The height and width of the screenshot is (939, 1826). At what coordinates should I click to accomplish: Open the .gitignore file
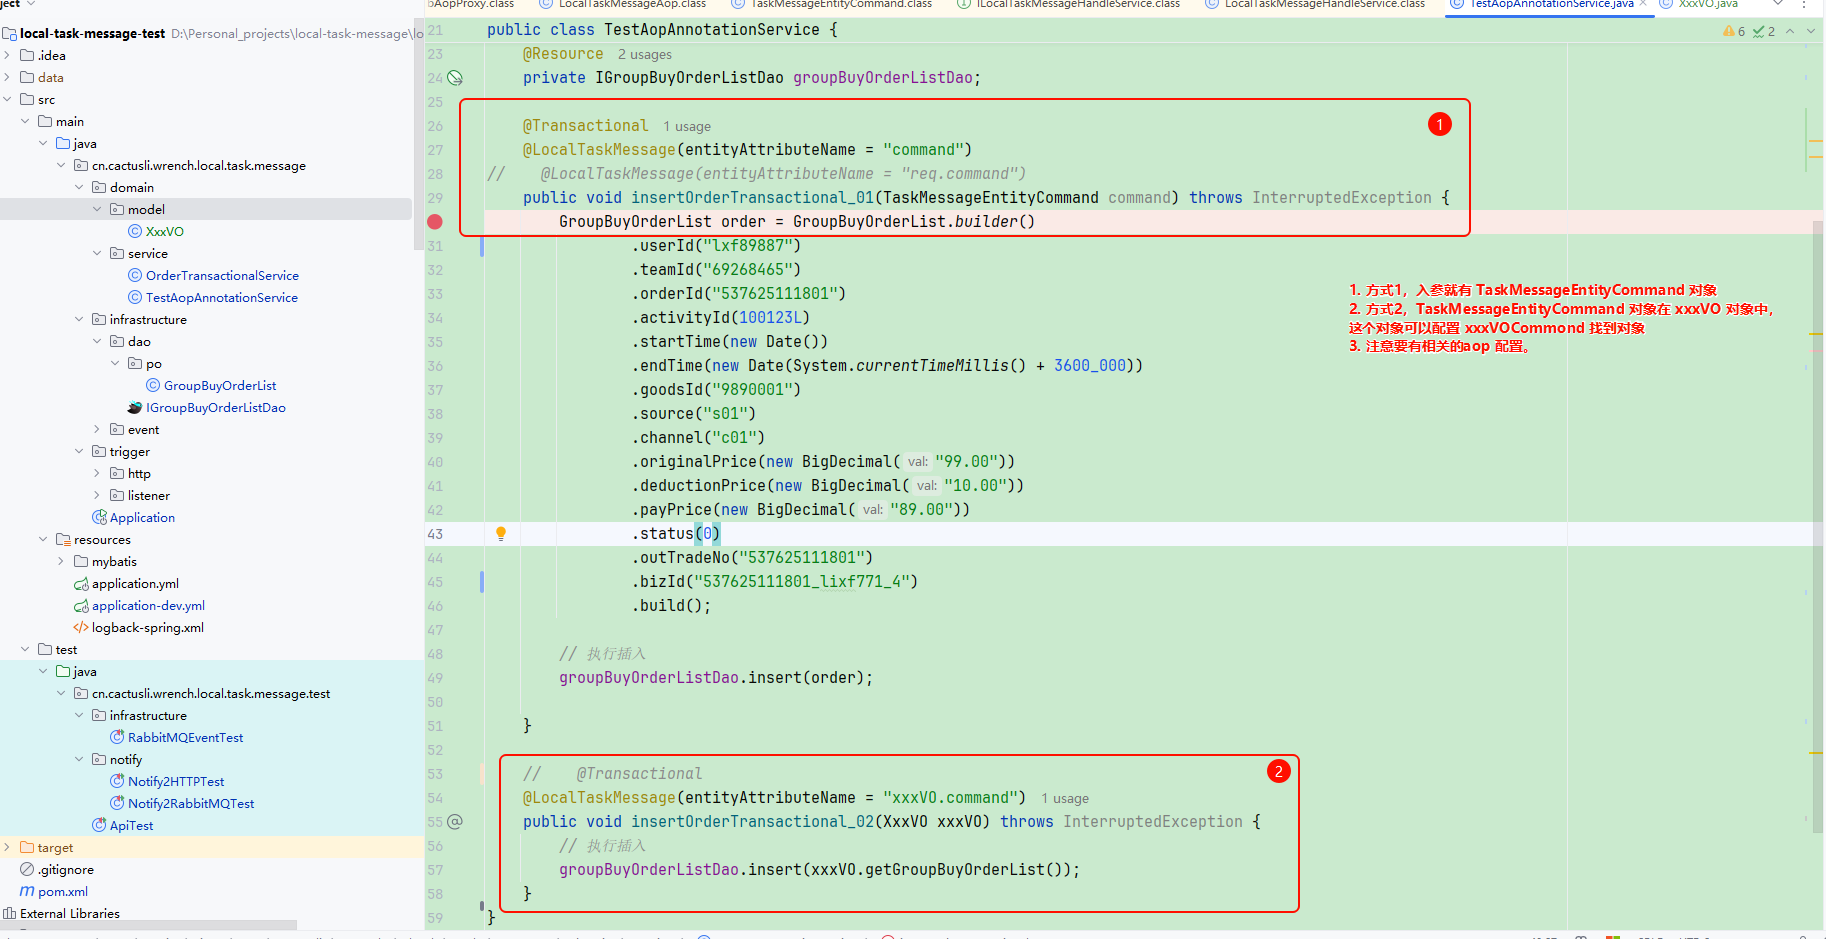(x=66, y=870)
